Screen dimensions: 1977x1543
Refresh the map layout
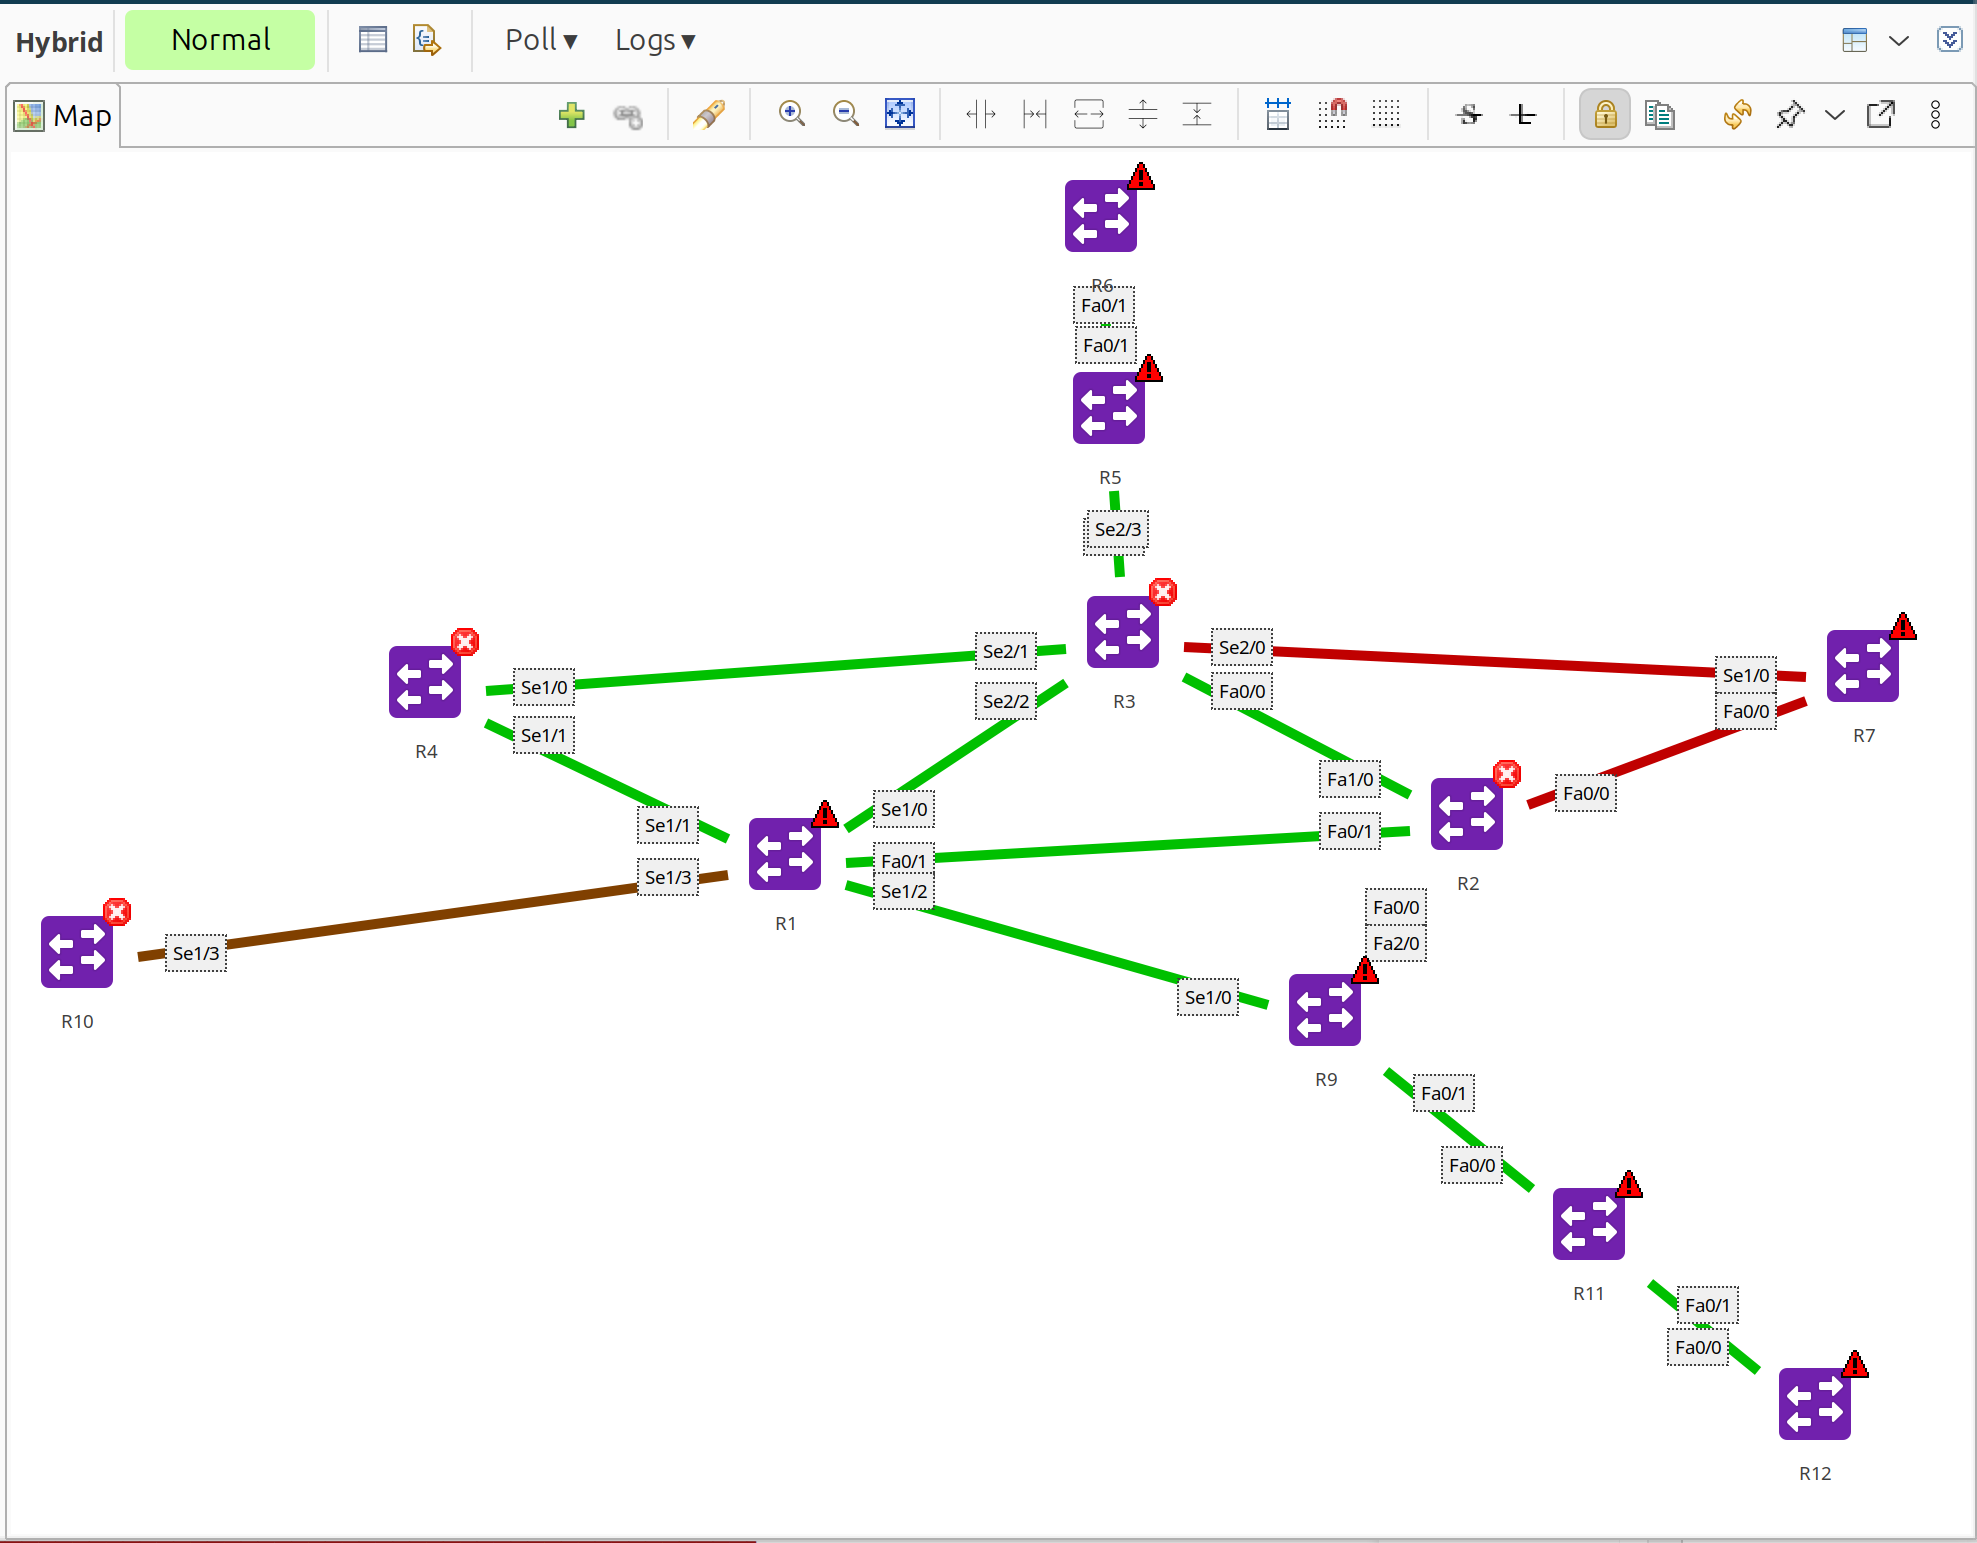click(1738, 115)
